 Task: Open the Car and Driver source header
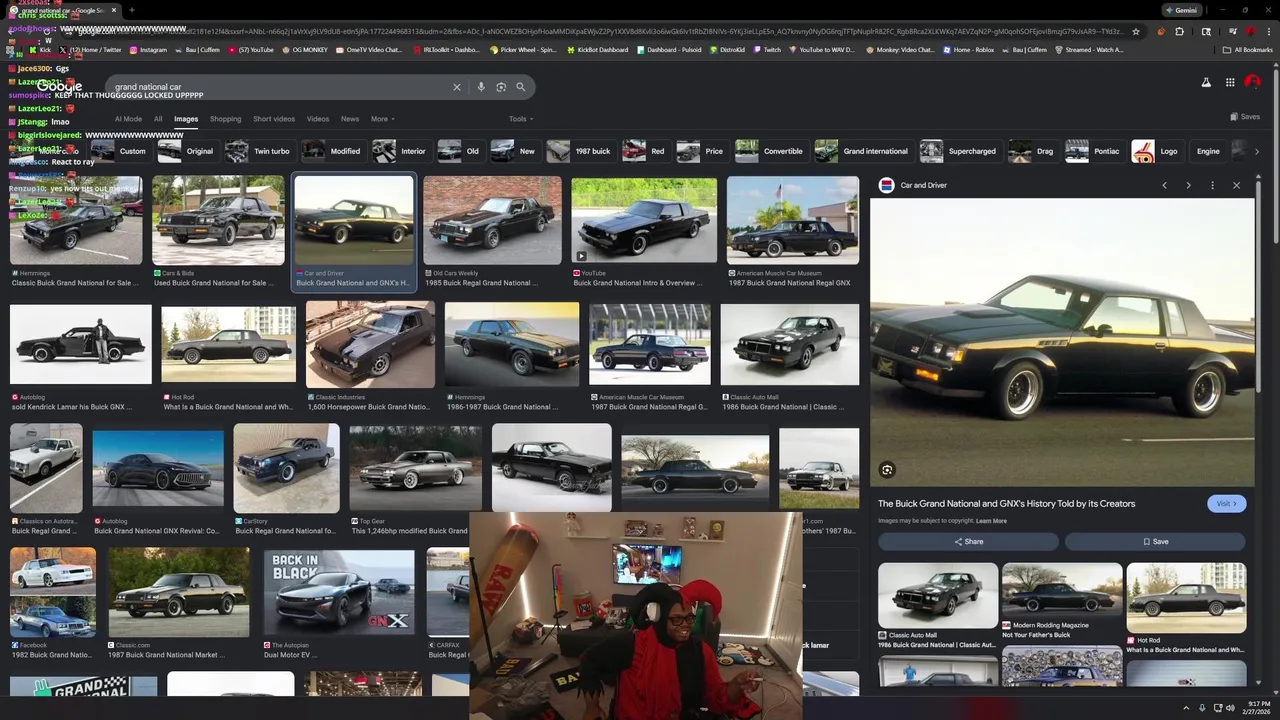pyautogui.click(x=913, y=185)
